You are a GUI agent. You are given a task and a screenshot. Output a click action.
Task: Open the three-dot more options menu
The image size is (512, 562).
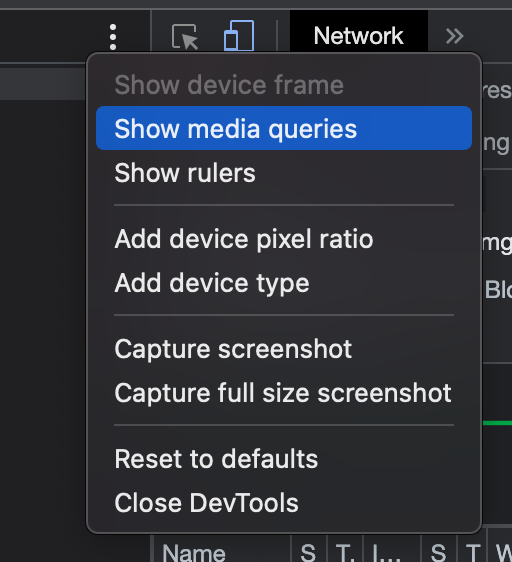pyautogui.click(x=113, y=37)
